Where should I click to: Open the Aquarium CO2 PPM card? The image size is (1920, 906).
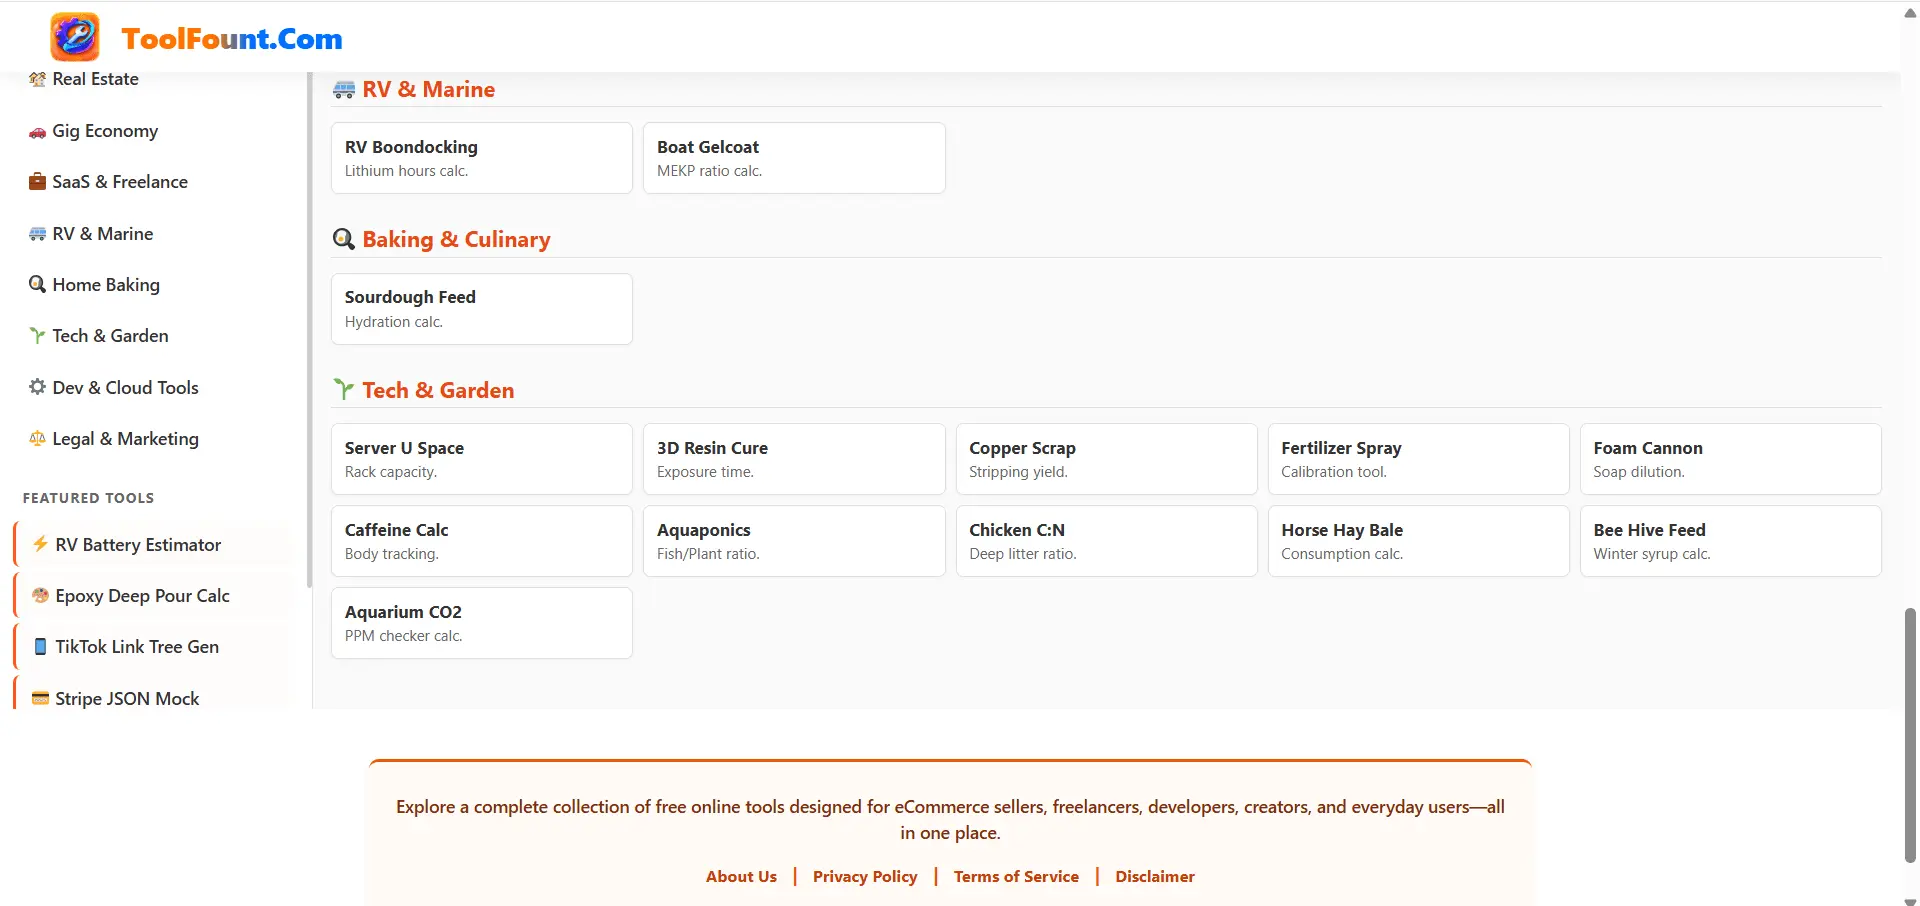point(482,623)
